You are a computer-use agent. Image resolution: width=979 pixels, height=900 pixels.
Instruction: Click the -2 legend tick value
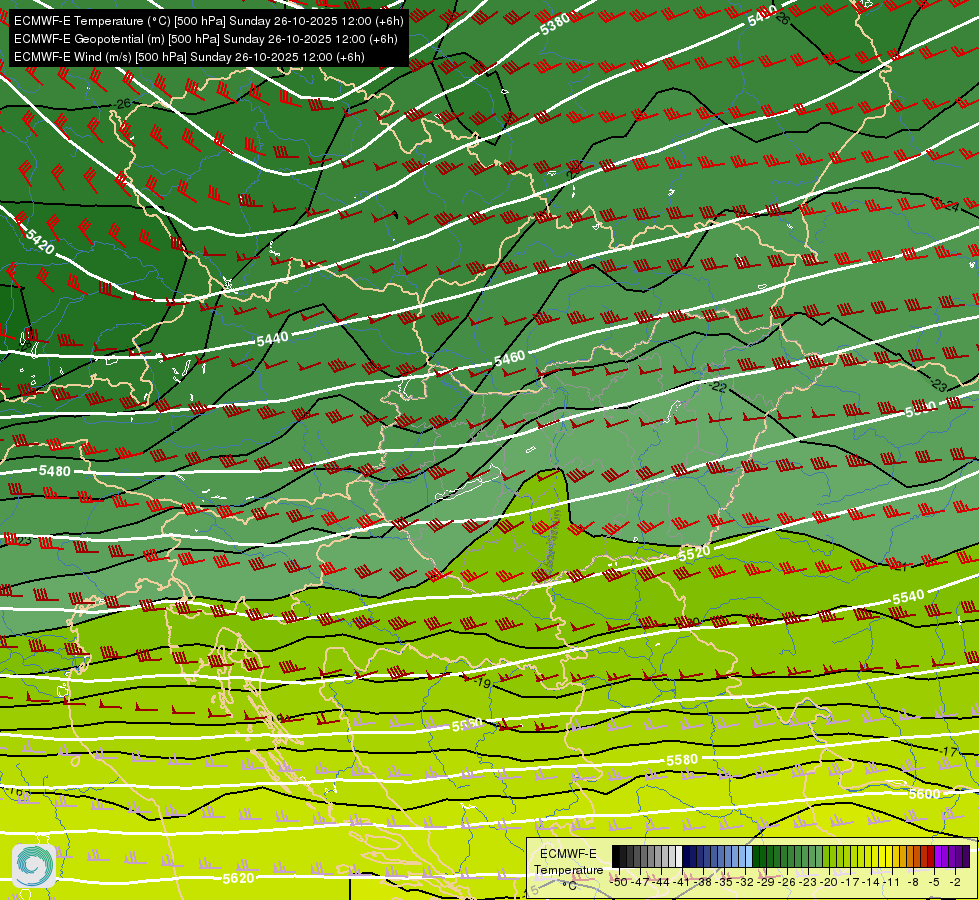[955, 883]
